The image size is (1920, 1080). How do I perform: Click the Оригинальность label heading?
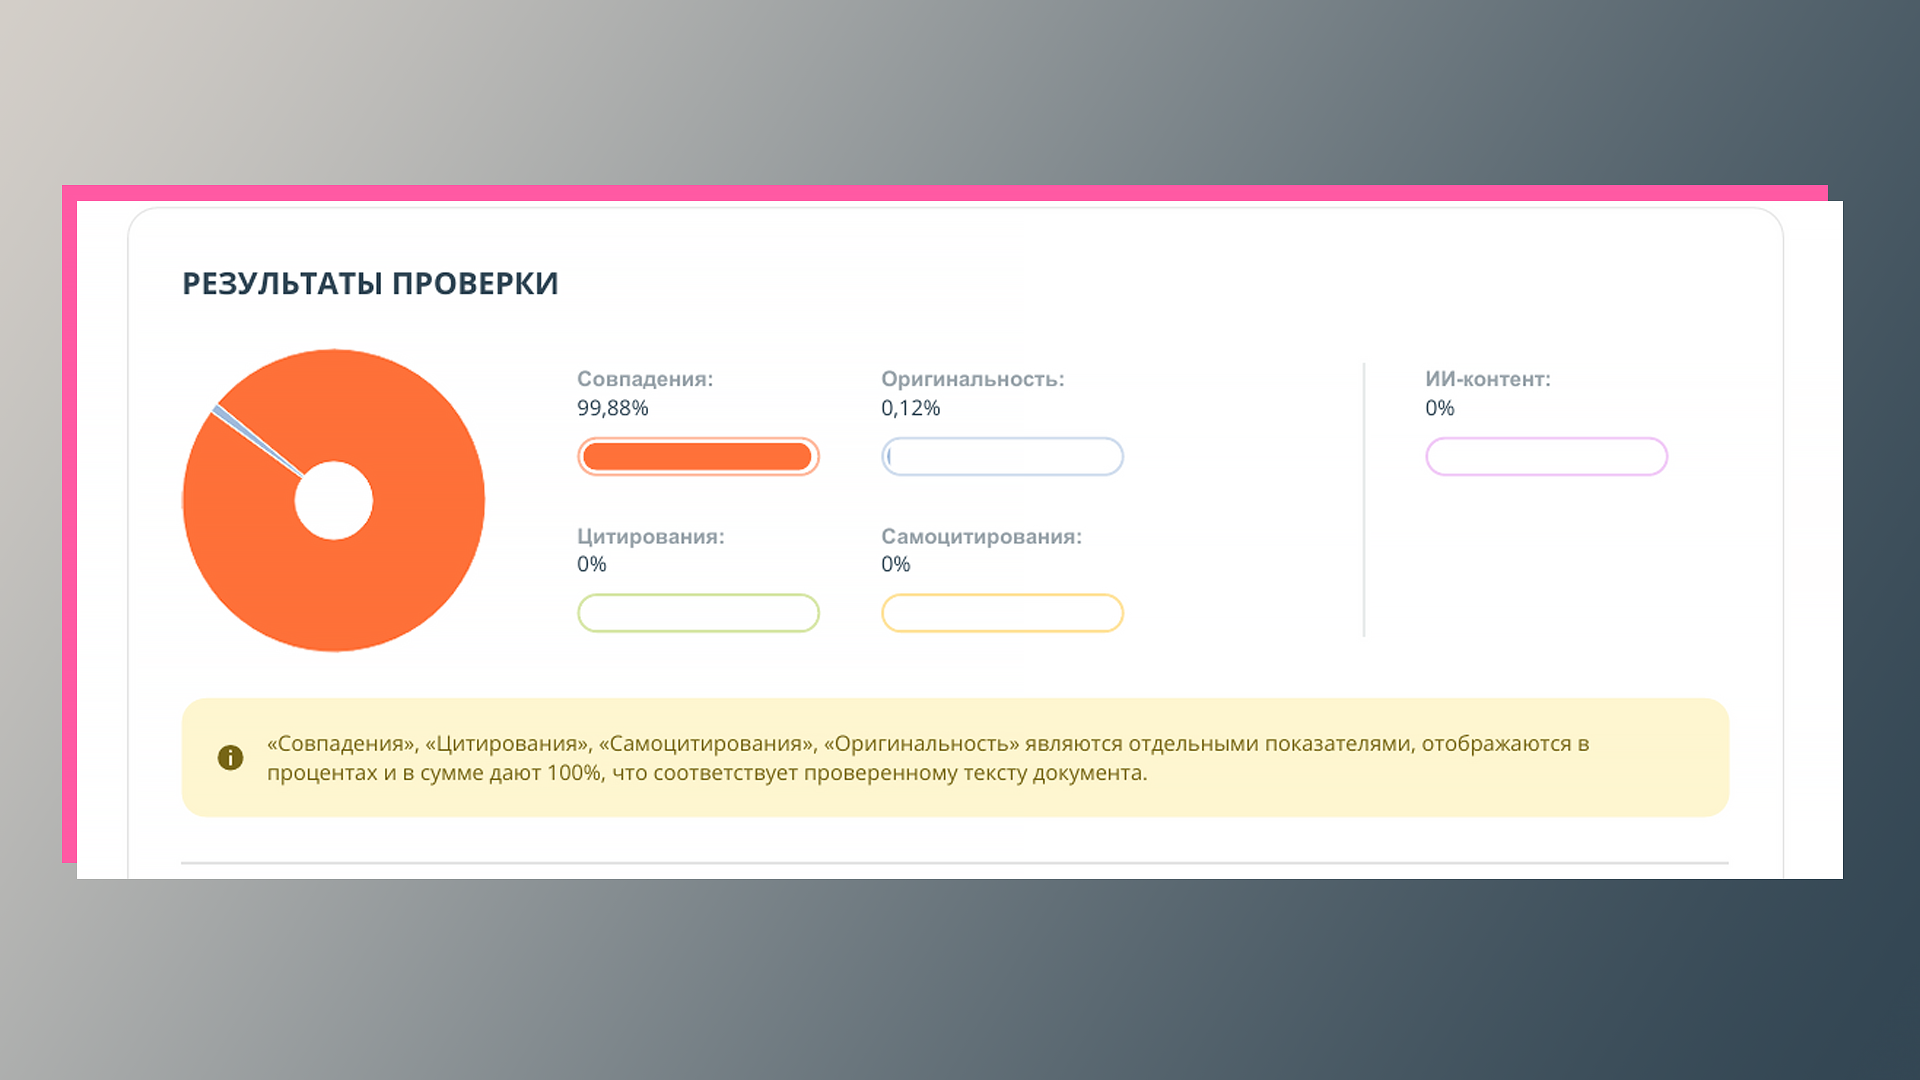click(972, 379)
